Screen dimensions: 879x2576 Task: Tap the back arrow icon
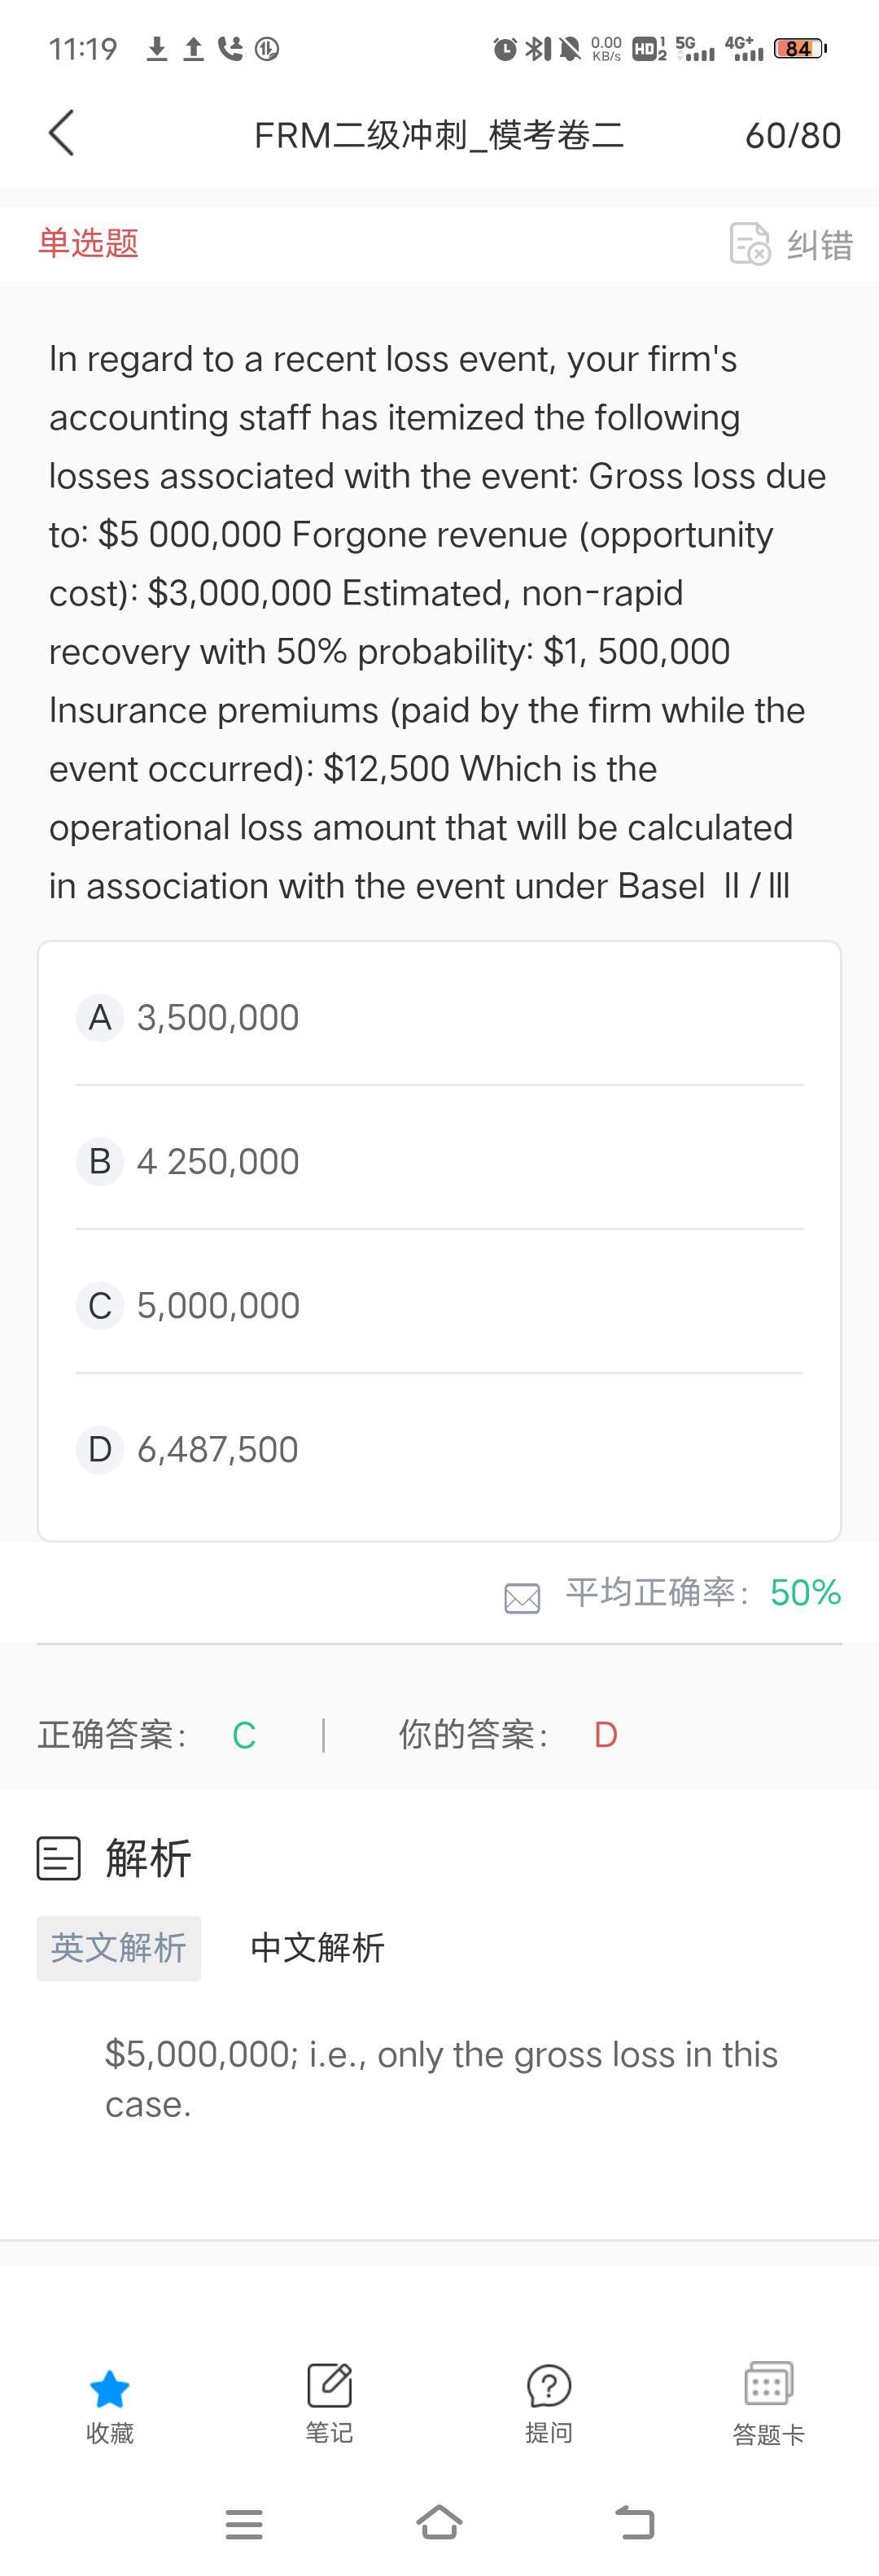pos(61,134)
